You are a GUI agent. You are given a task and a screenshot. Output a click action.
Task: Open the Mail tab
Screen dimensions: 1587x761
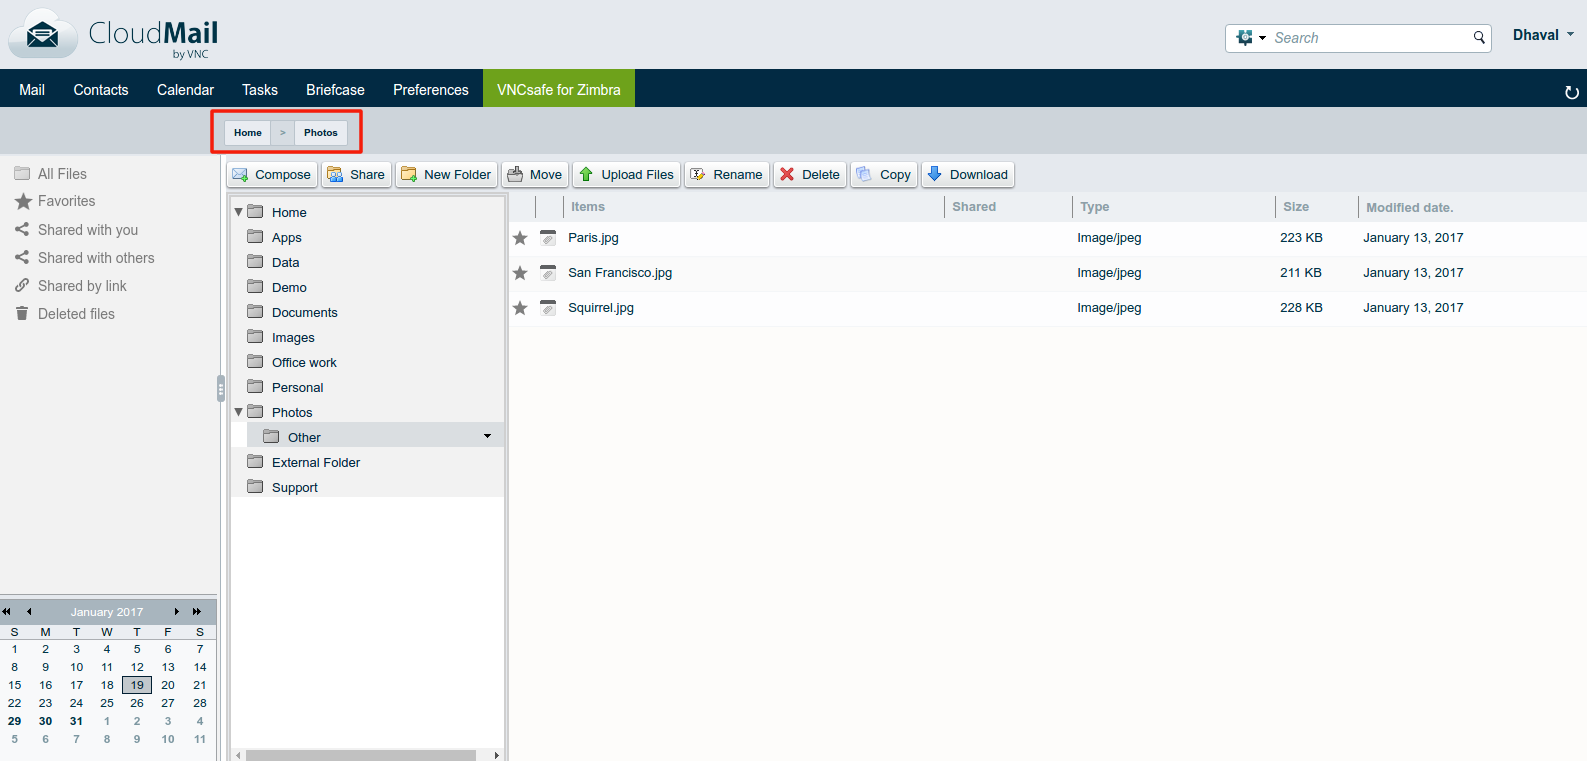pos(32,89)
